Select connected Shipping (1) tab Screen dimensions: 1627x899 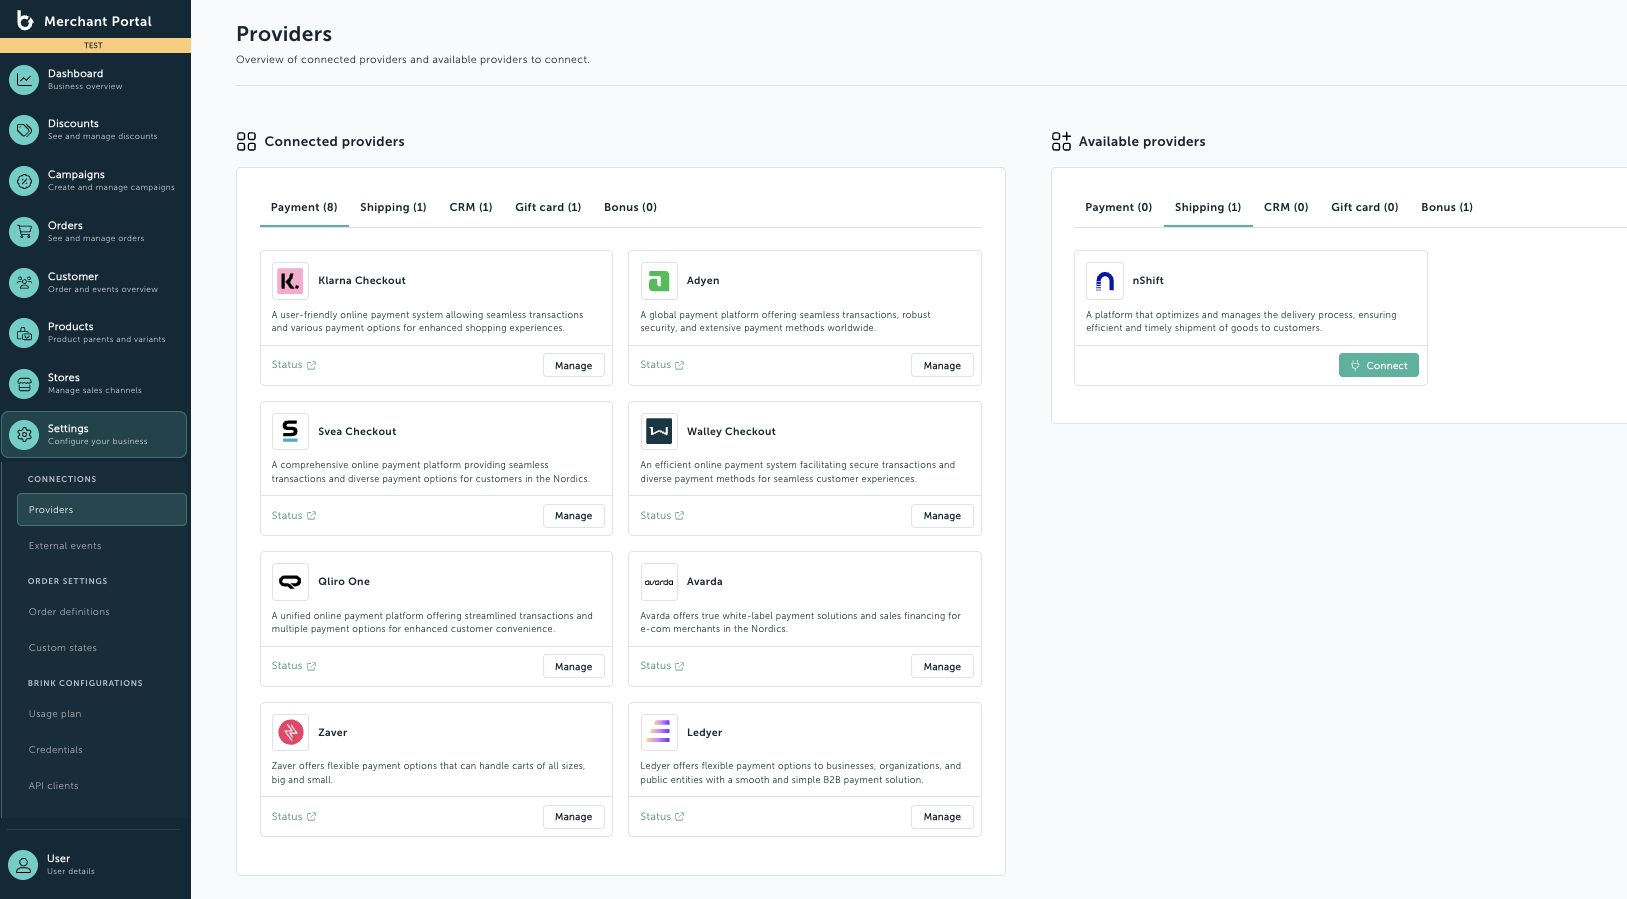393,207
